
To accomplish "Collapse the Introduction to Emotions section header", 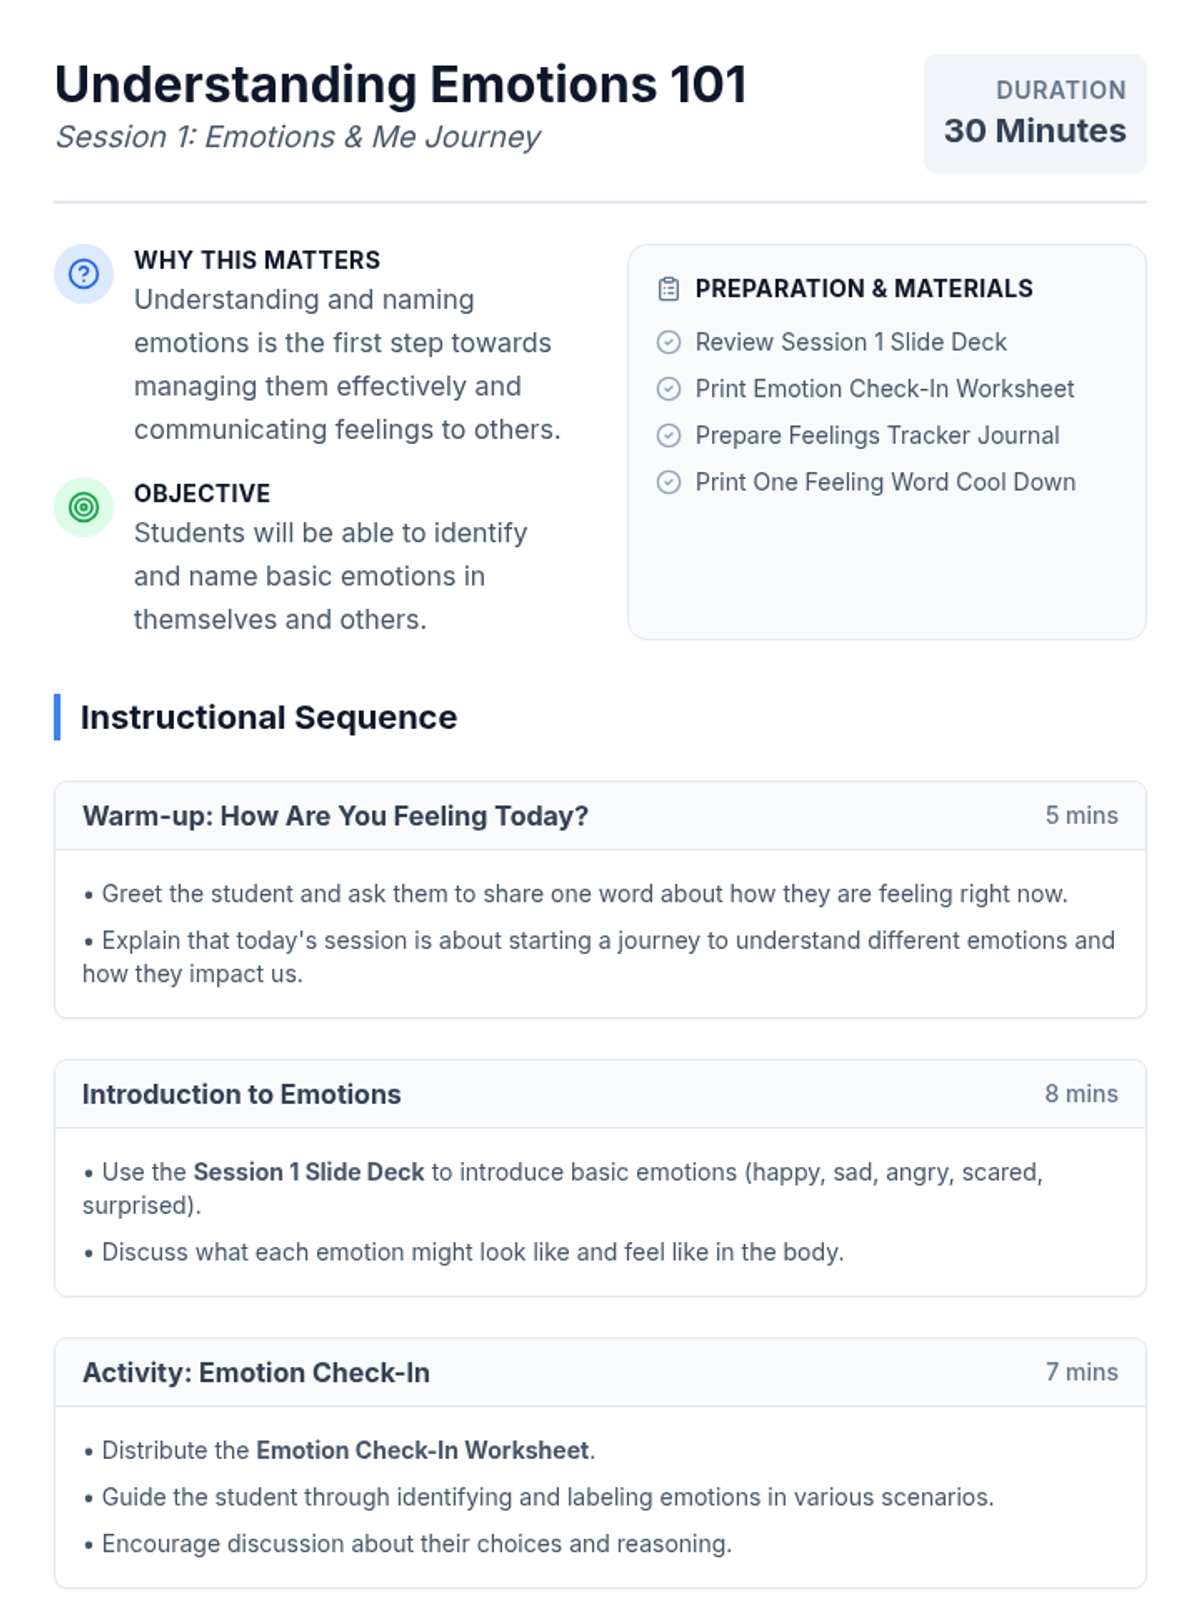I will 241,1094.
